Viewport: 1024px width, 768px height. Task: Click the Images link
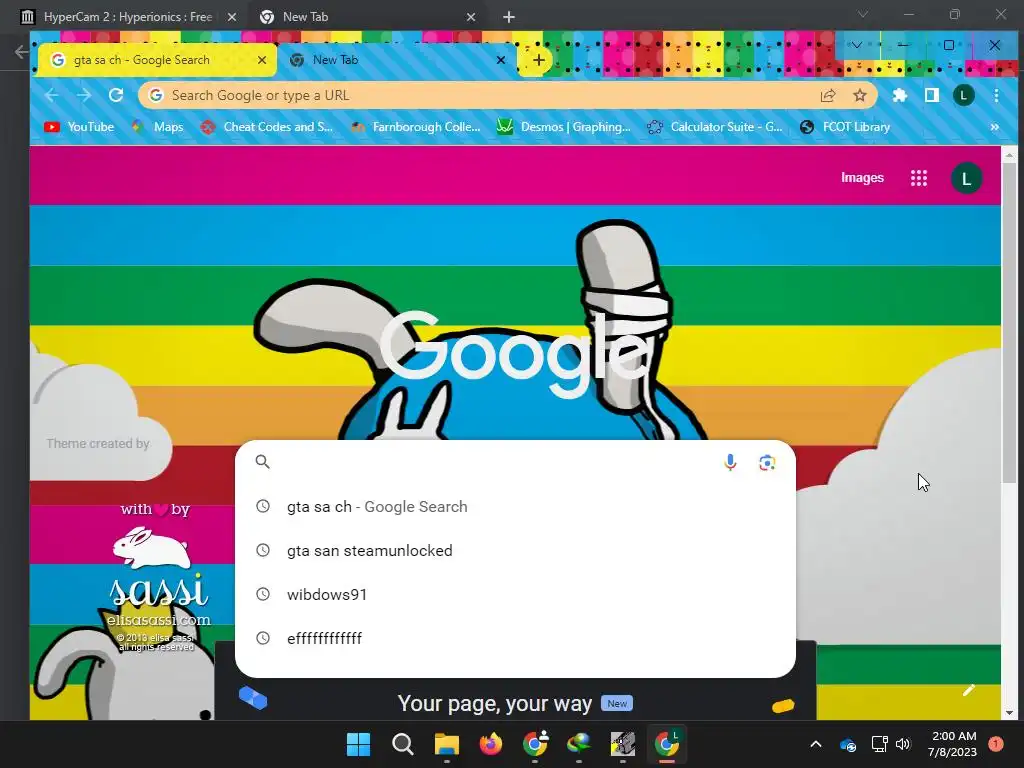(x=862, y=178)
